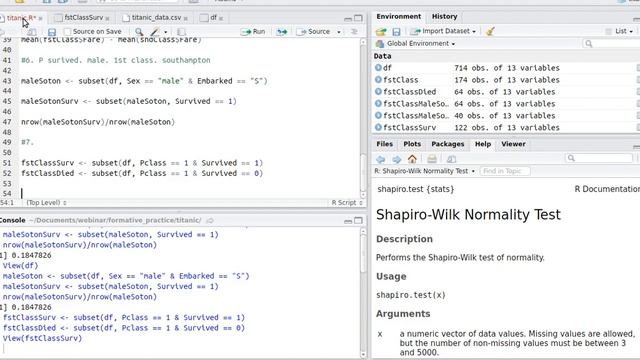Click the Run button
Viewport: 640px width, 360px height.
[253, 32]
